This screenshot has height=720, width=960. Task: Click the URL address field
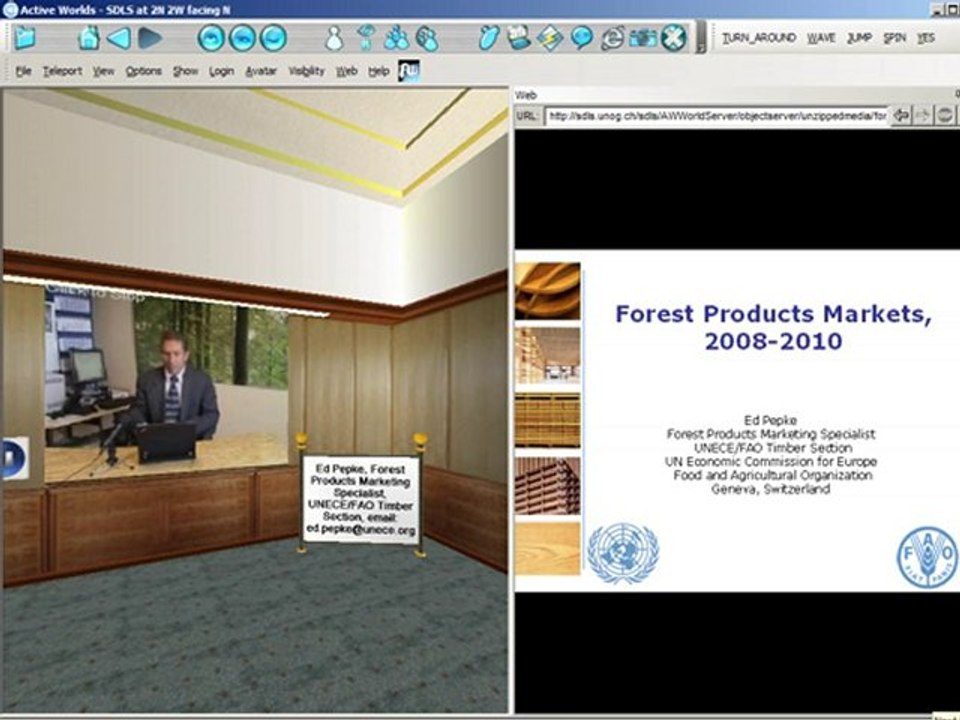tap(716, 115)
